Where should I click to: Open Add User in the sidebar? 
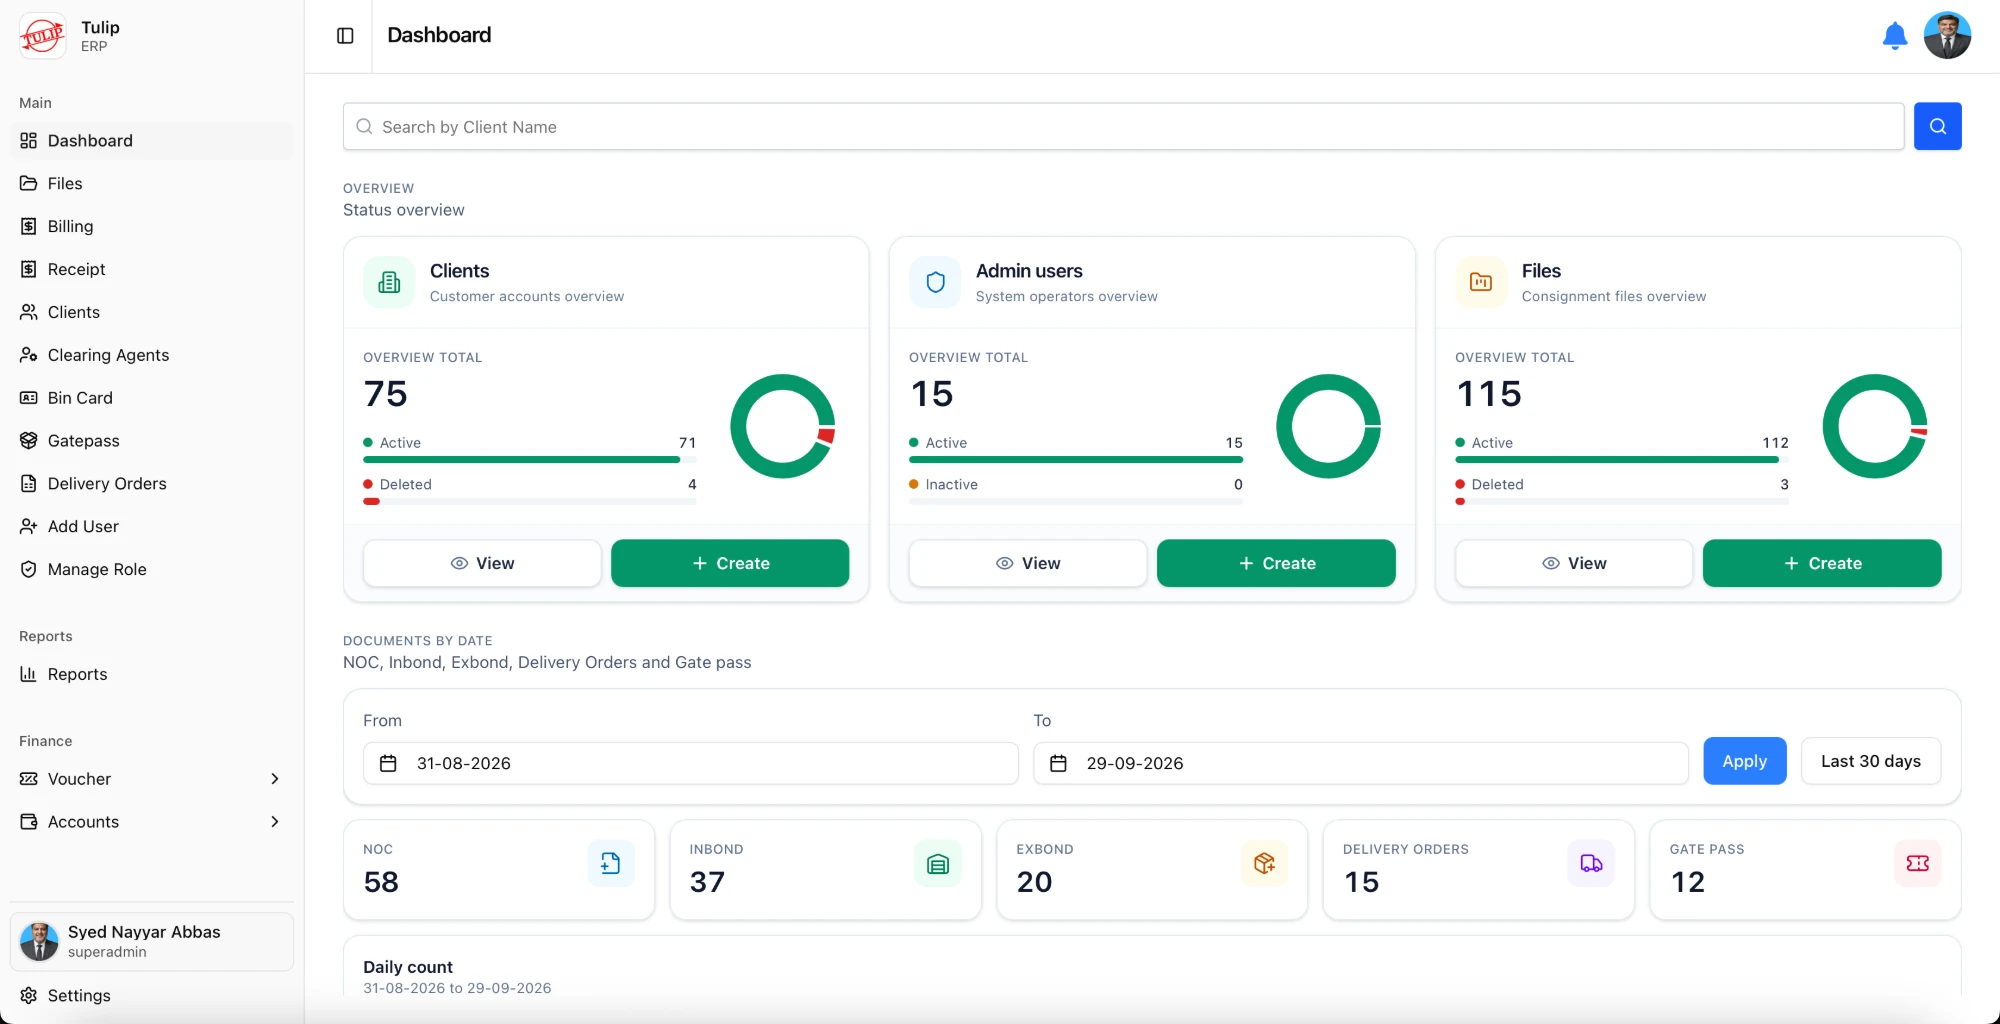point(152,527)
